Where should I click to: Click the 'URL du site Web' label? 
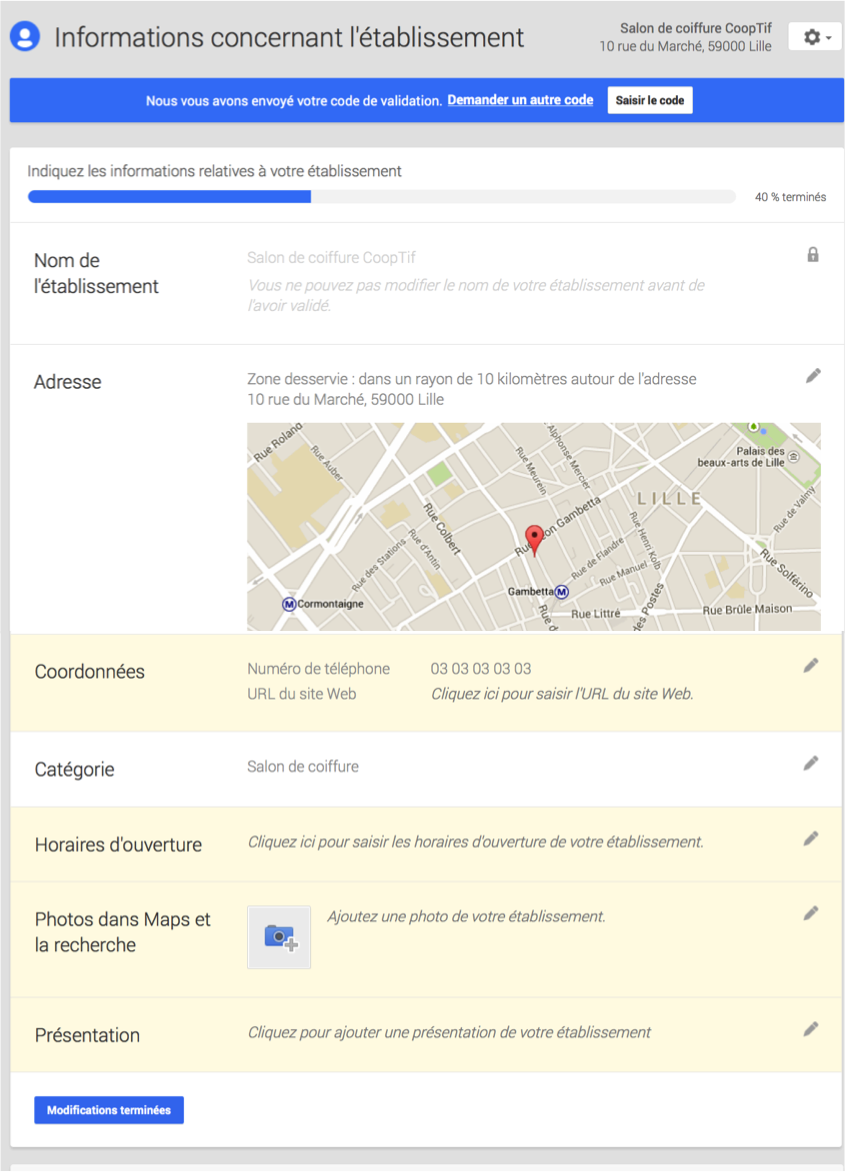(x=302, y=694)
